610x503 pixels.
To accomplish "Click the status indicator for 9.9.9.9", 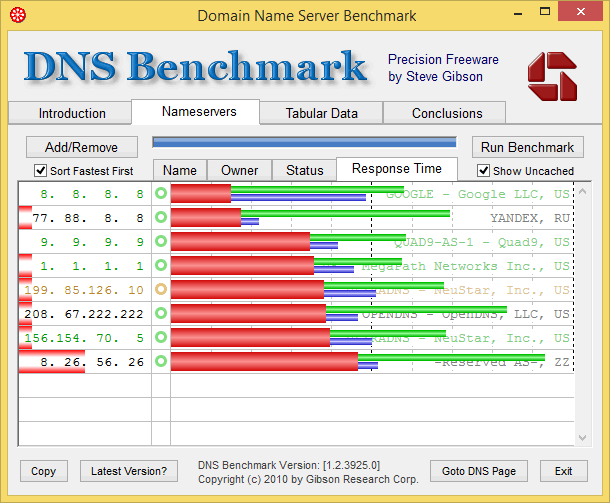I will click(x=160, y=241).
